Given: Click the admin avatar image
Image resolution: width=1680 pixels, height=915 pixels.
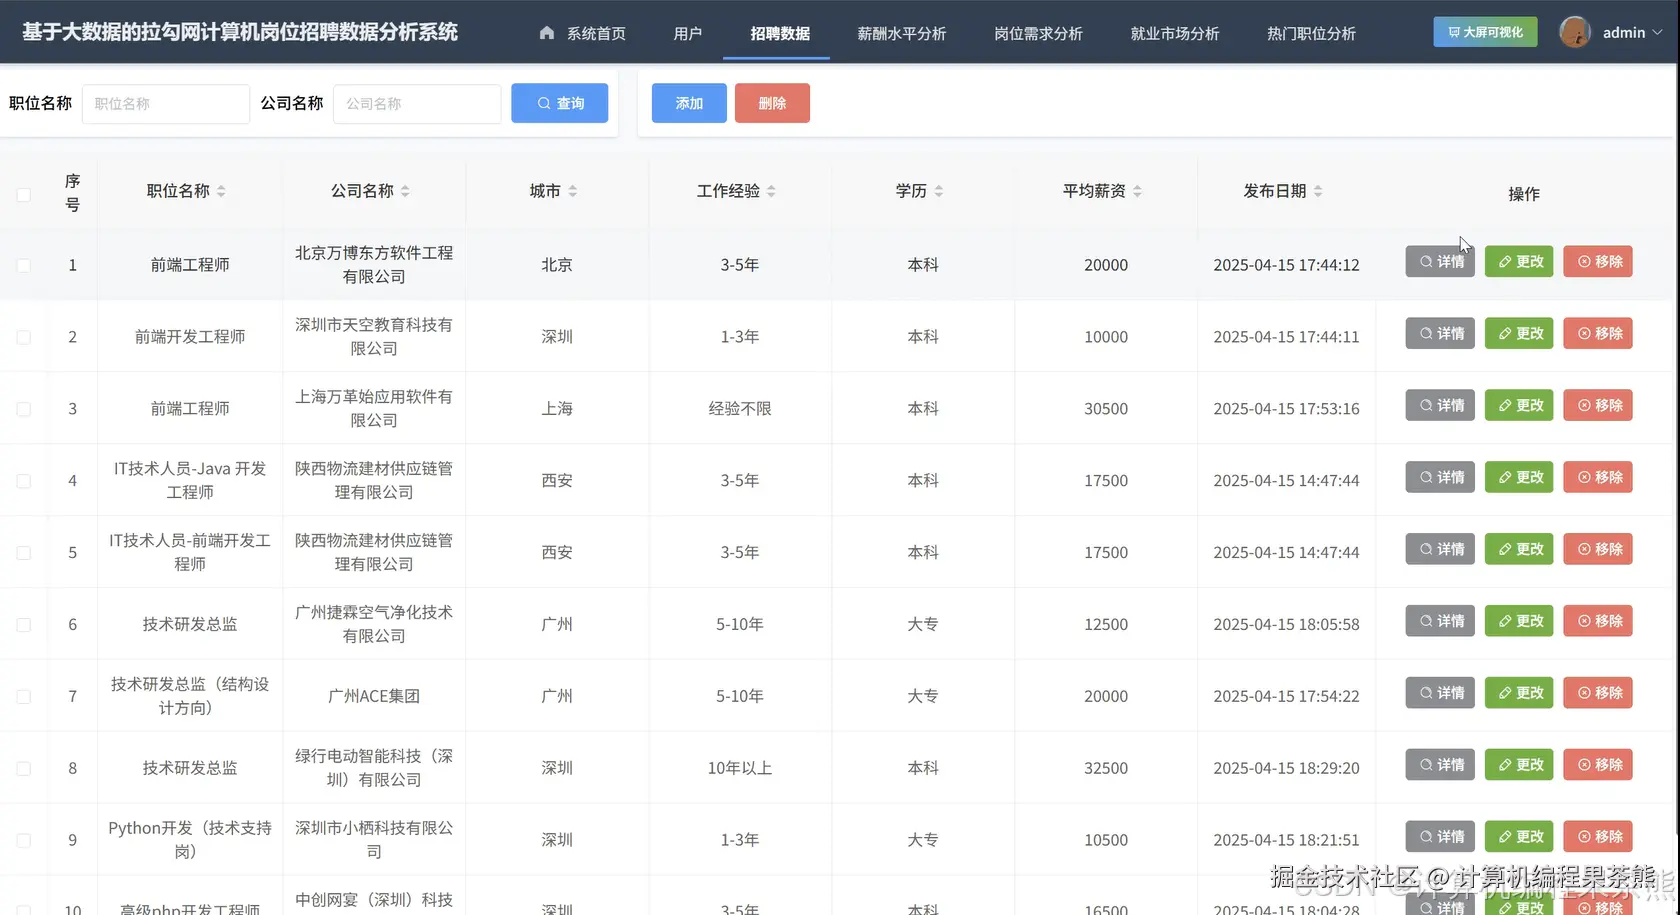Looking at the screenshot, I should tap(1574, 31).
